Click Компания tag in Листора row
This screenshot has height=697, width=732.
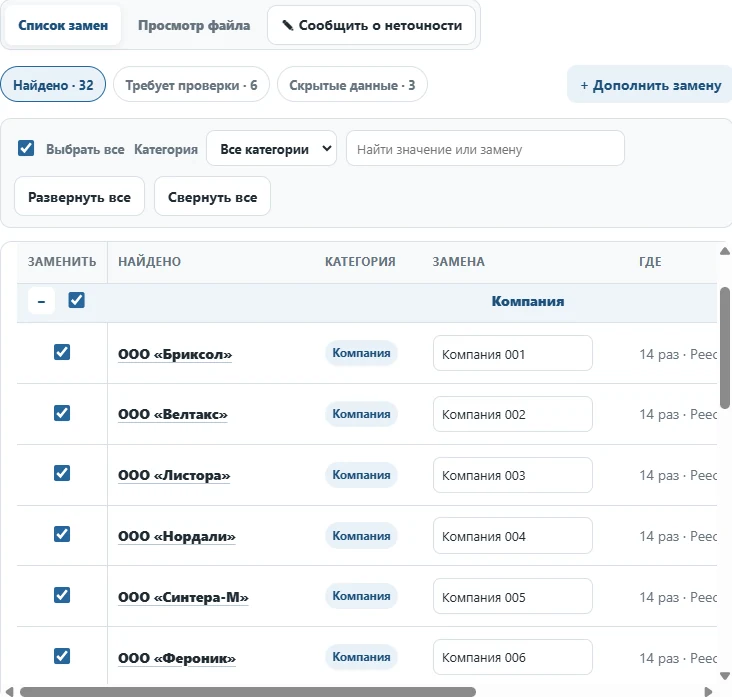click(361, 475)
